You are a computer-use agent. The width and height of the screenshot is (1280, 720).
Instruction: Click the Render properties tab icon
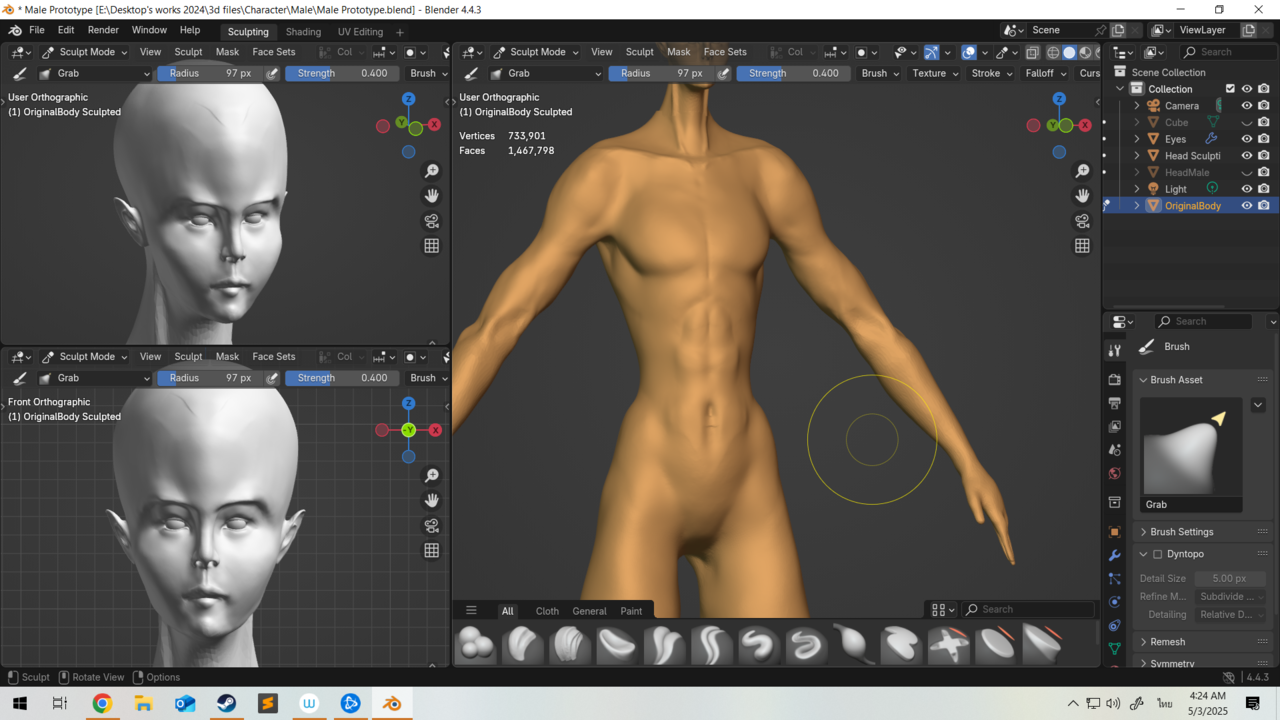pos(1115,380)
